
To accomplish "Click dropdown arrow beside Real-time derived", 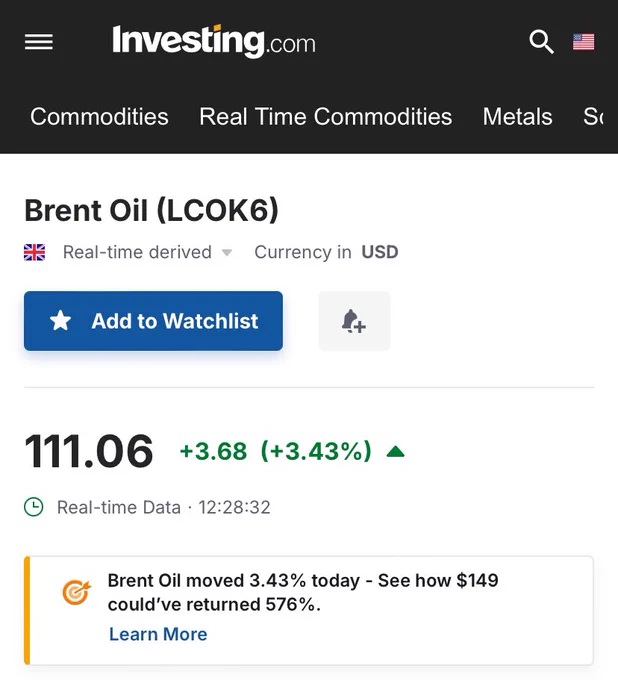I will [227, 252].
